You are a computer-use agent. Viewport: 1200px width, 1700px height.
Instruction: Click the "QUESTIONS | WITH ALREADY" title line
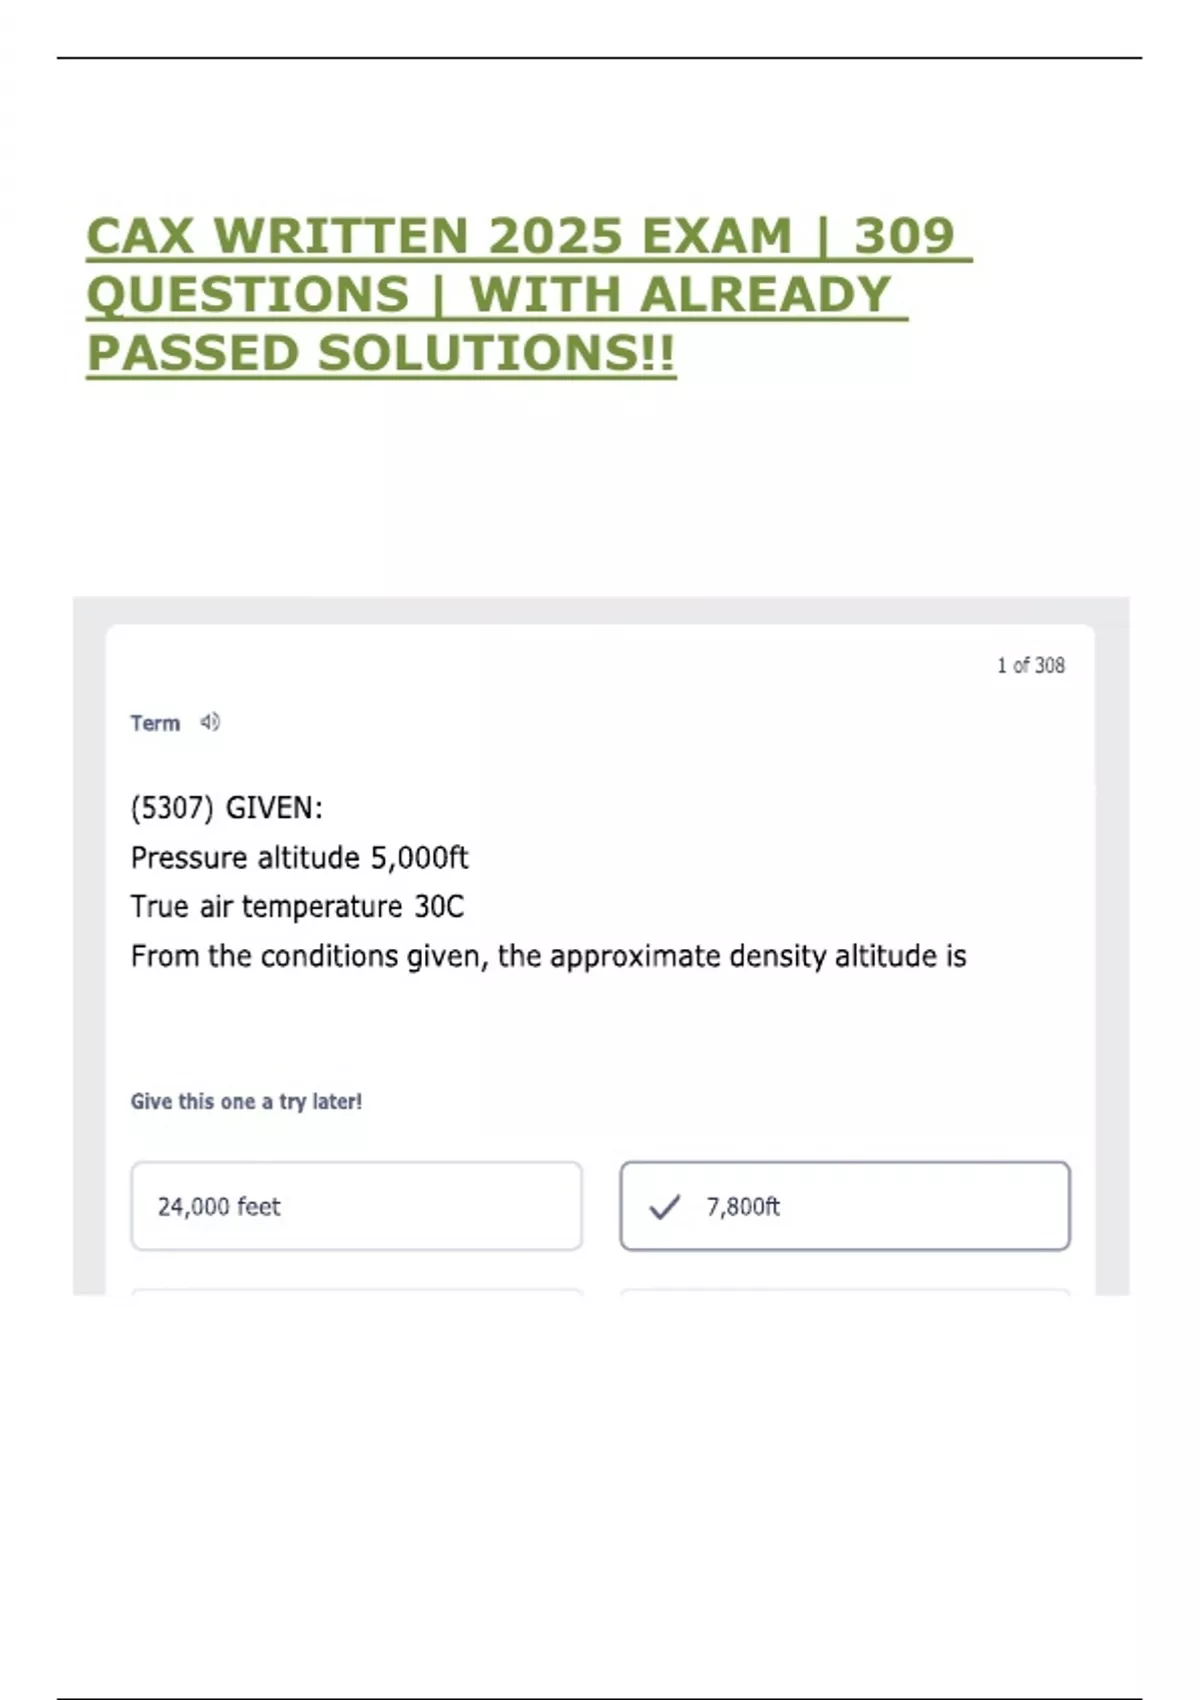488,295
